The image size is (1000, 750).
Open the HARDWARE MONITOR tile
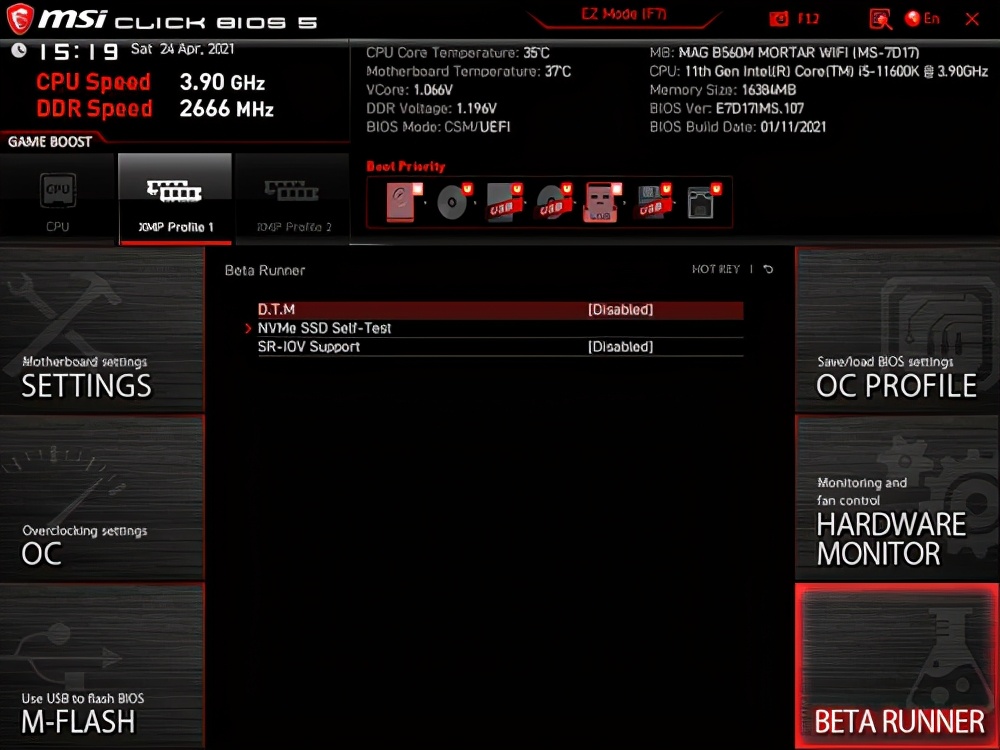tap(897, 498)
